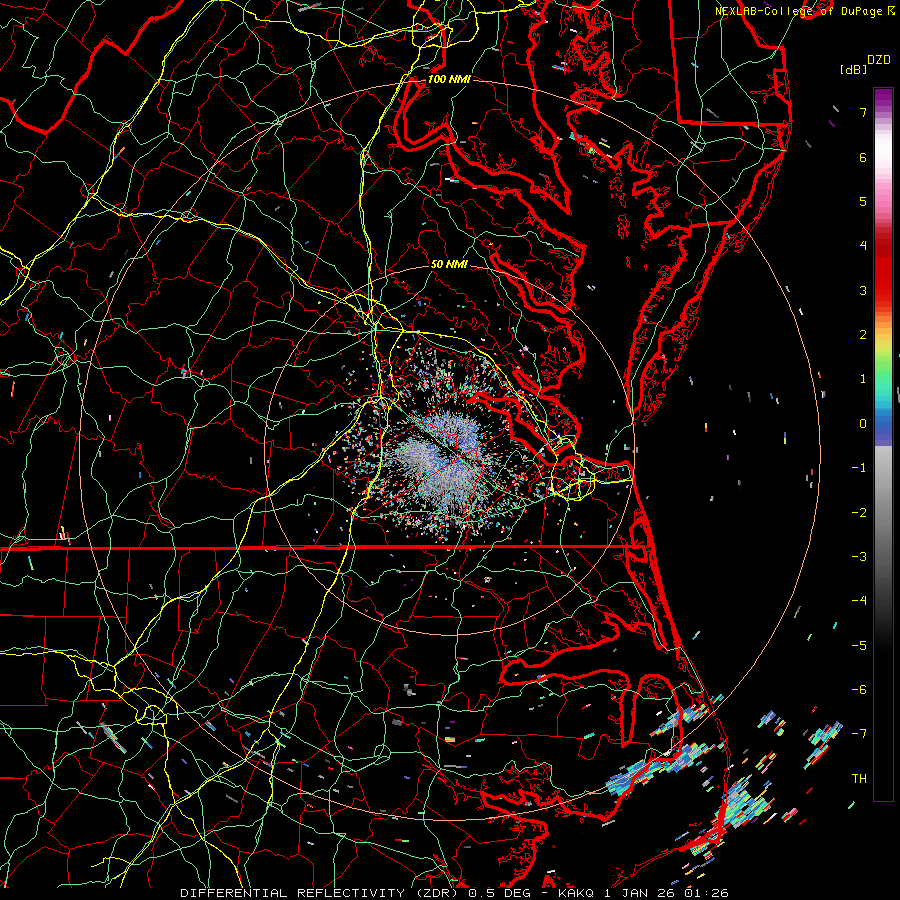Click the -2 value on the scale
900x900 pixels.
(859, 513)
